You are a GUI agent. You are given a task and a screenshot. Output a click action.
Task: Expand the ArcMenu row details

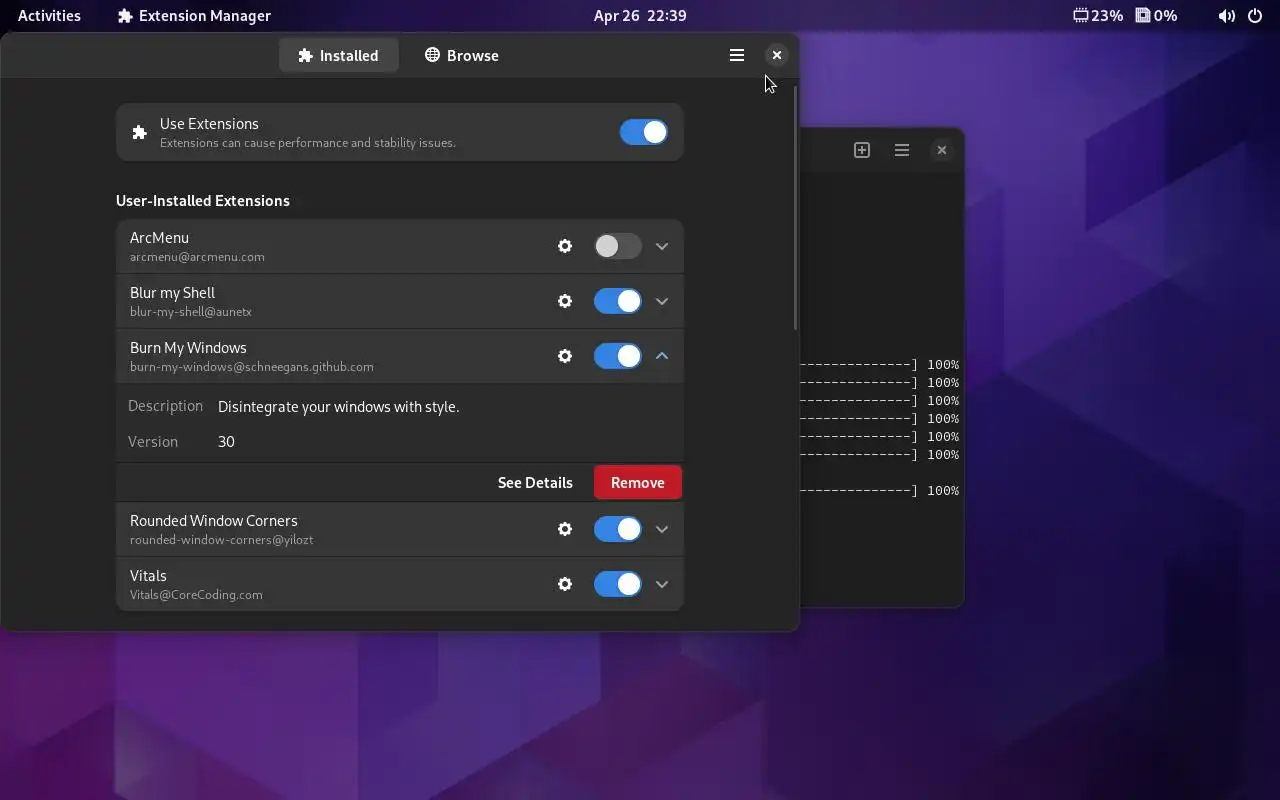[x=662, y=246]
